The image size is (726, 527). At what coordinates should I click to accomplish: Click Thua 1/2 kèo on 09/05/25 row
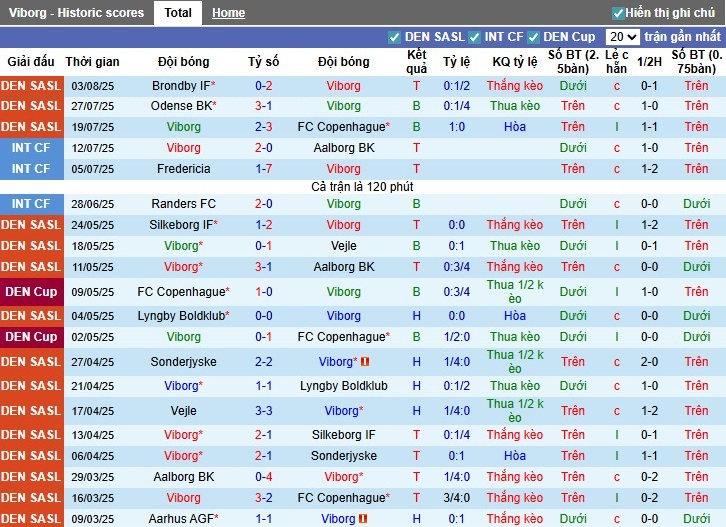(514, 292)
